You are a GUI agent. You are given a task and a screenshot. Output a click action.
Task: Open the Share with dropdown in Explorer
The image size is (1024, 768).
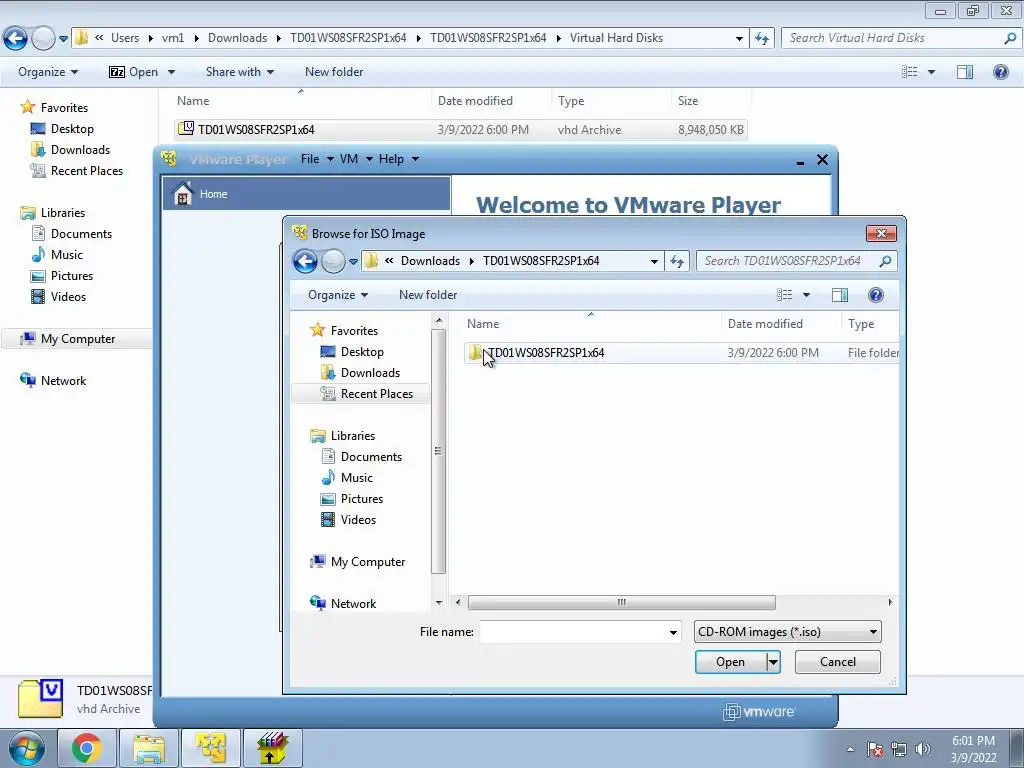point(240,72)
